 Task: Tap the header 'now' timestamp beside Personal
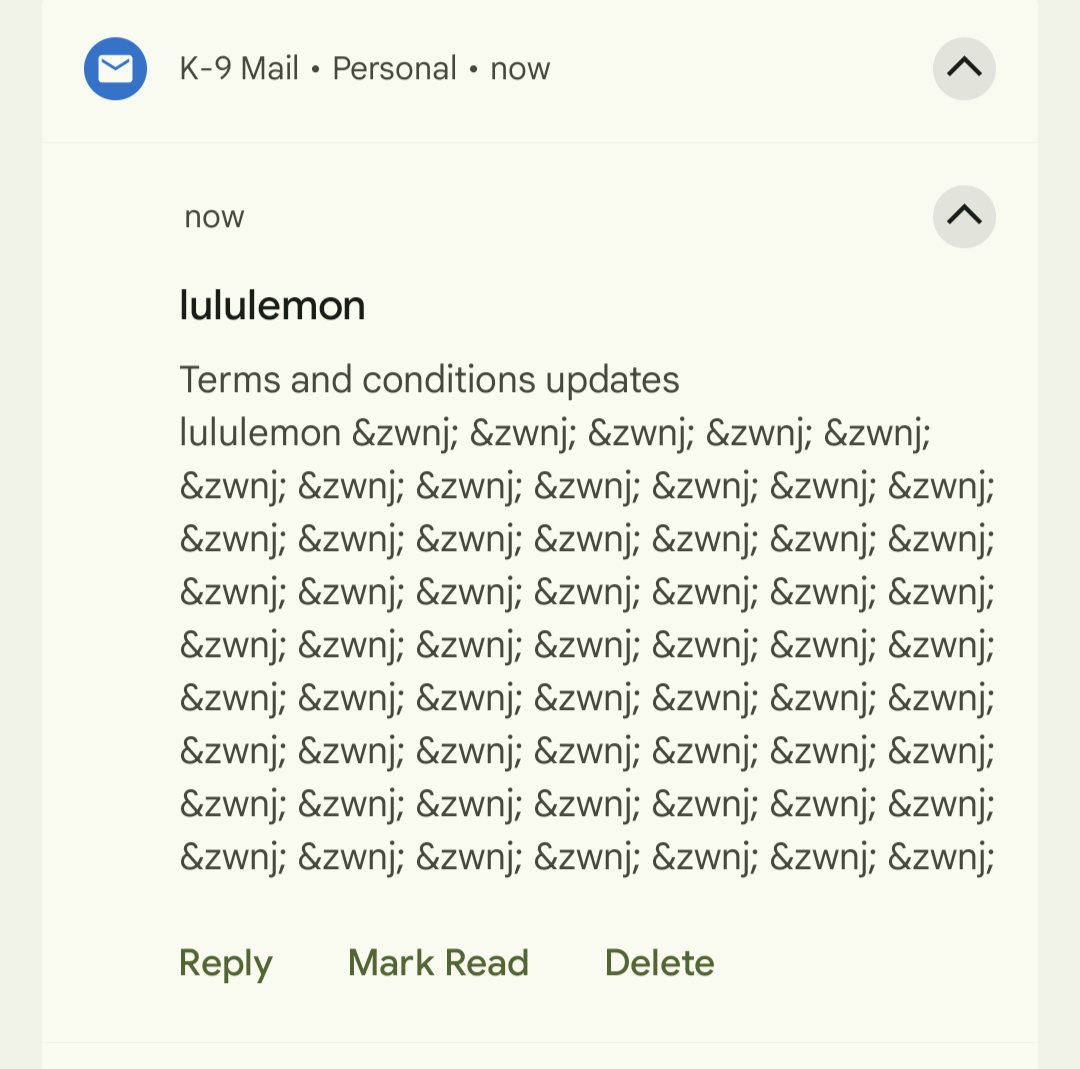(520, 69)
